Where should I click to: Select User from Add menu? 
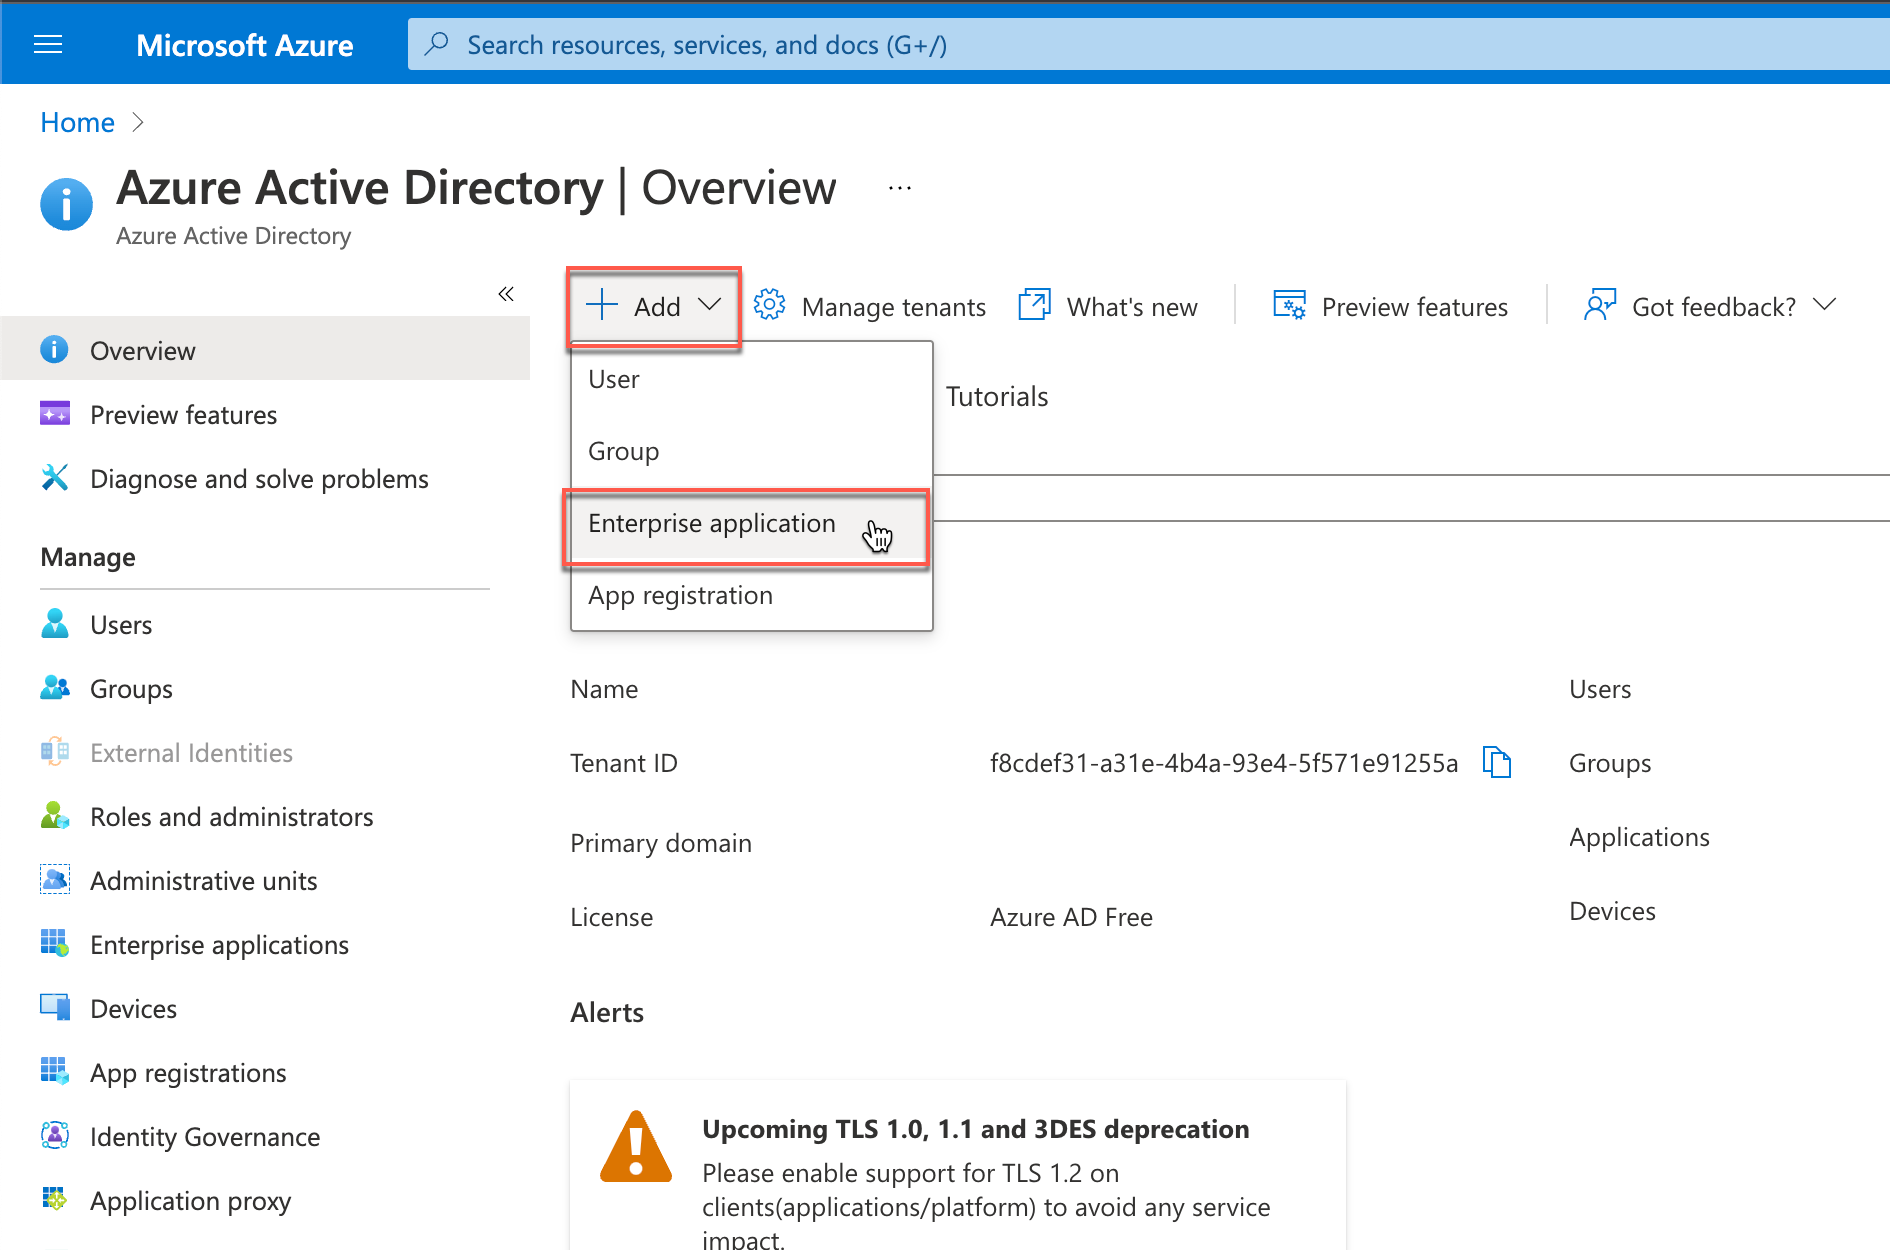751,380
